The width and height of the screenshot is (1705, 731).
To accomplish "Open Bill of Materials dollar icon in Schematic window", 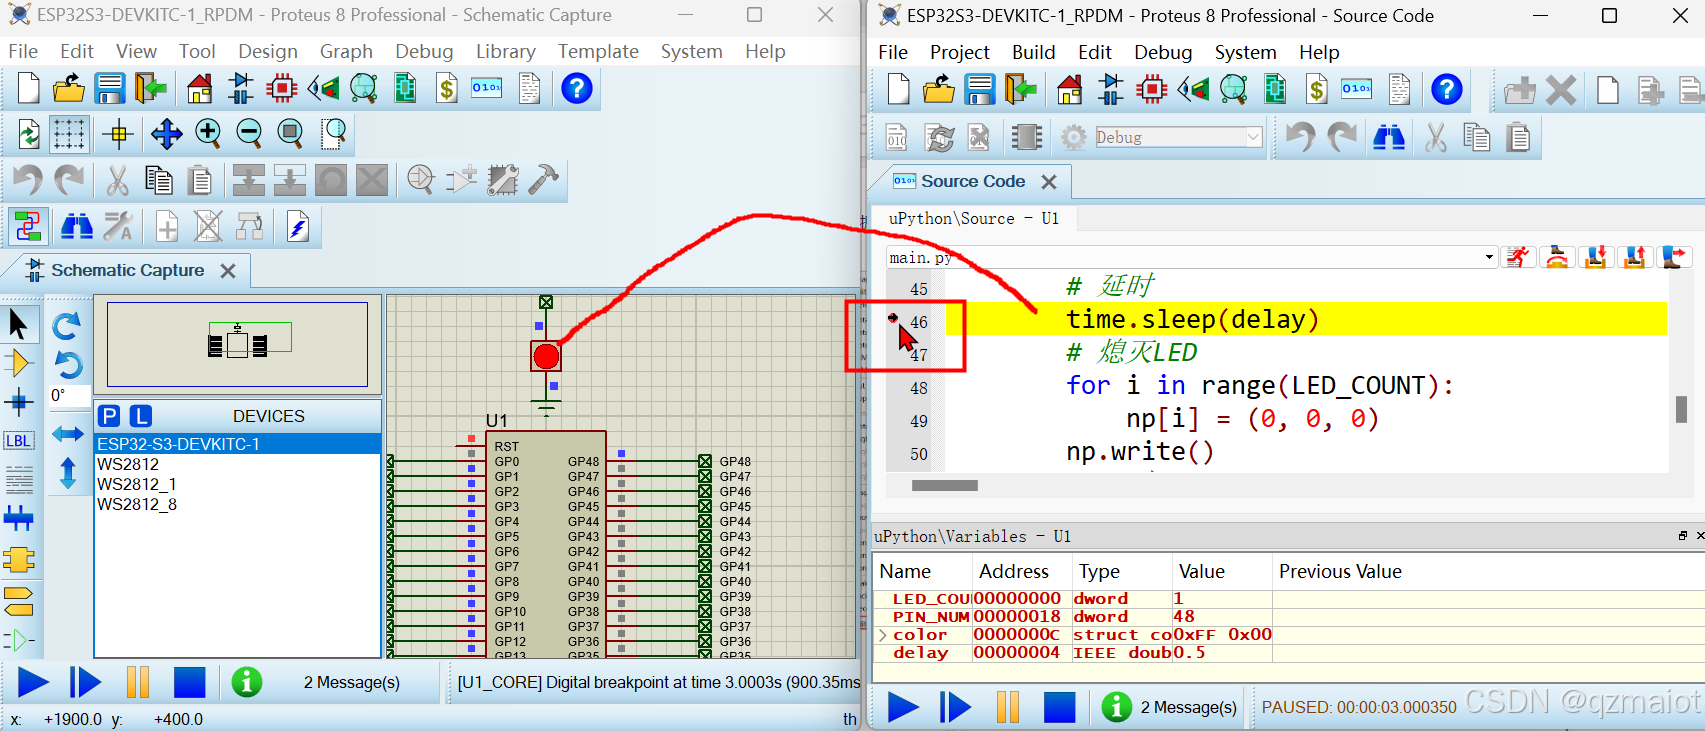I will pos(447,89).
